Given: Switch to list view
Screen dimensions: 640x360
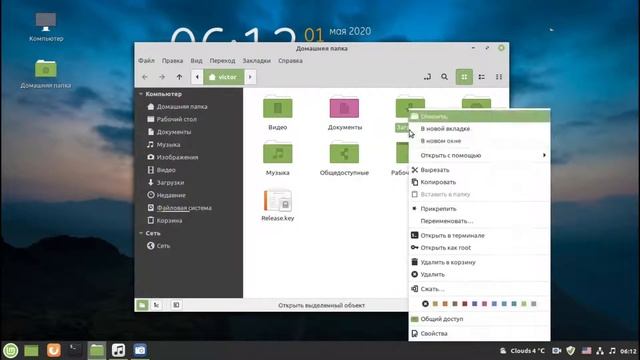Looking at the screenshot, I should [x=482, y=77].
